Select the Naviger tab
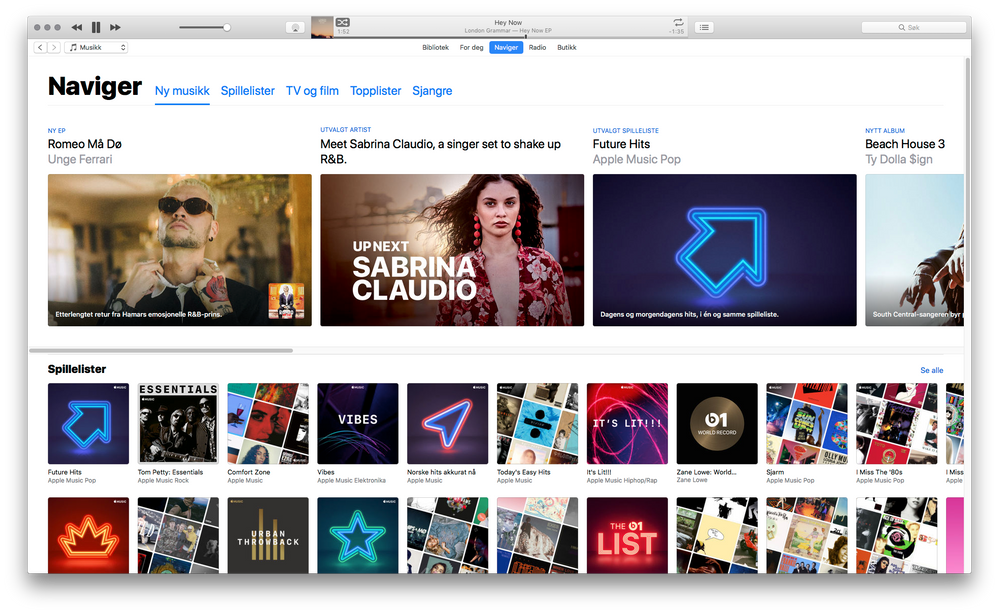Screen dimensions: 1000x614 506,47
